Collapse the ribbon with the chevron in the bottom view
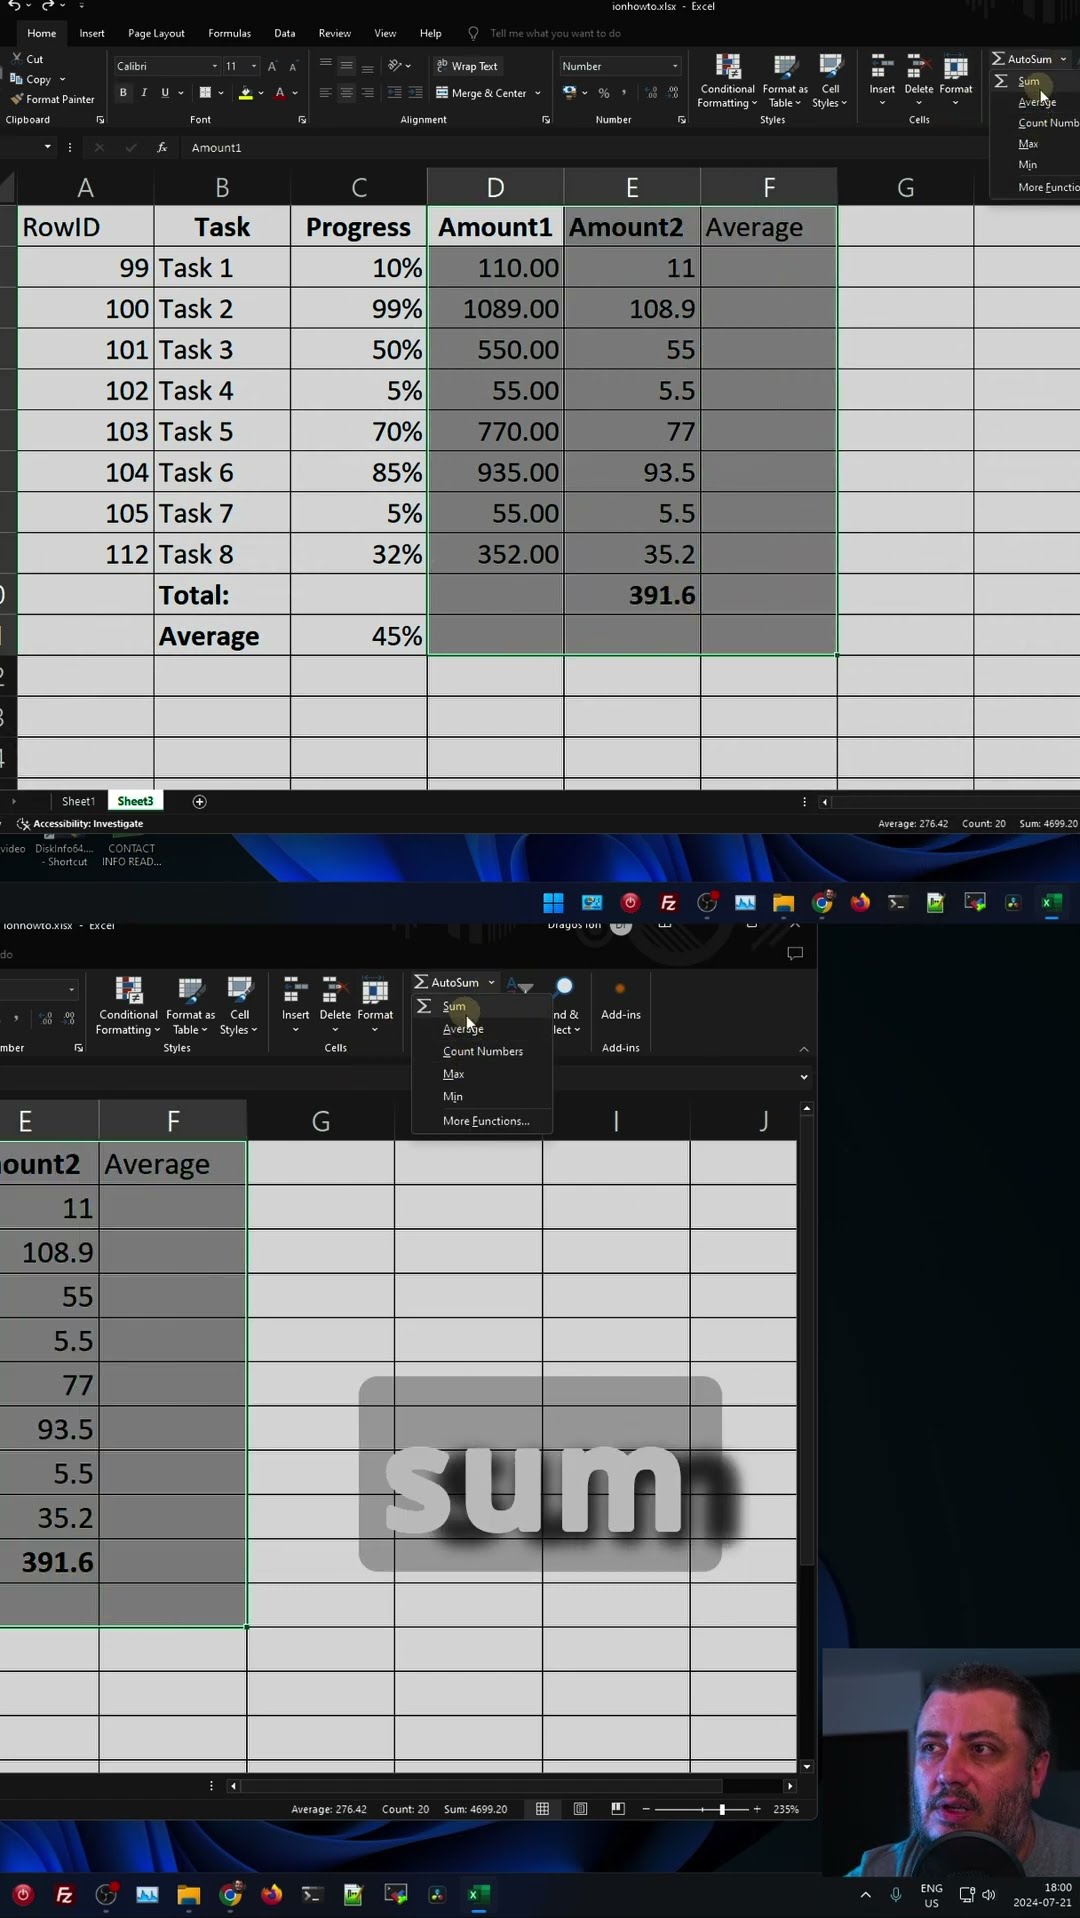The height and width of the screenshot is (1918, 1080). click(804, 1049)
